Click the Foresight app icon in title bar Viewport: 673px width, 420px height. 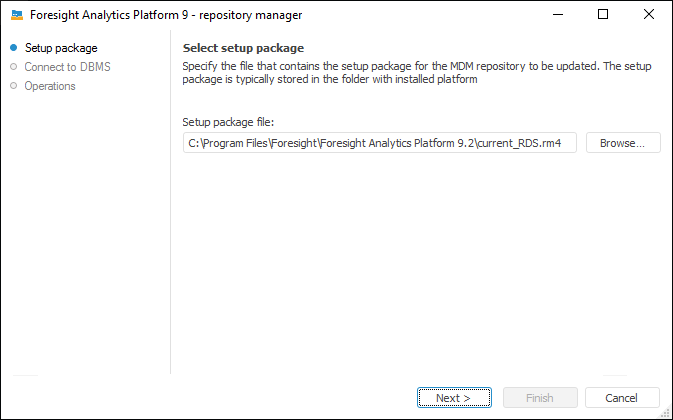click(x=17, y=15)
